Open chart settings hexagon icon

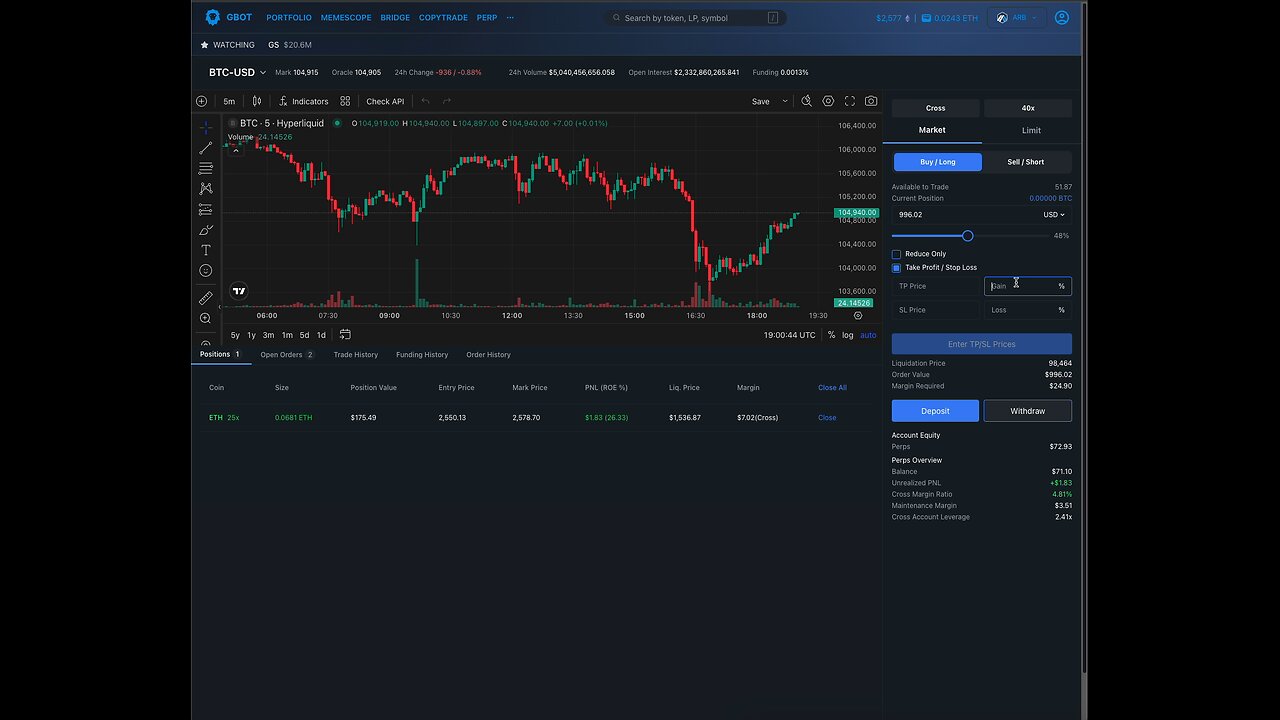[x=828, y=101]
